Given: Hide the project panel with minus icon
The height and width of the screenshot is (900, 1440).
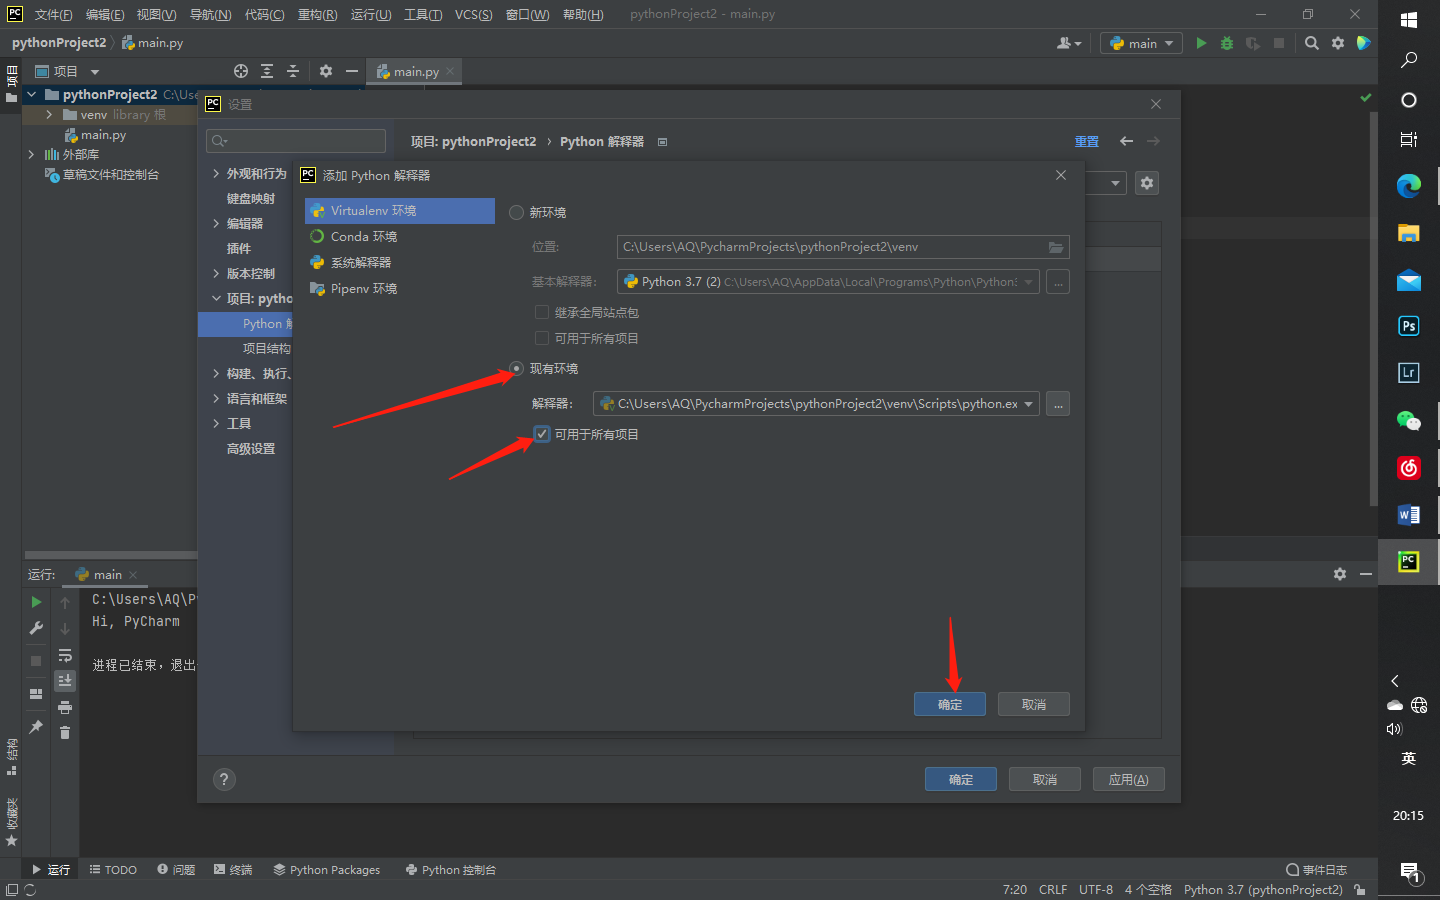Looking at the screenshot, I should coord(352,71).
